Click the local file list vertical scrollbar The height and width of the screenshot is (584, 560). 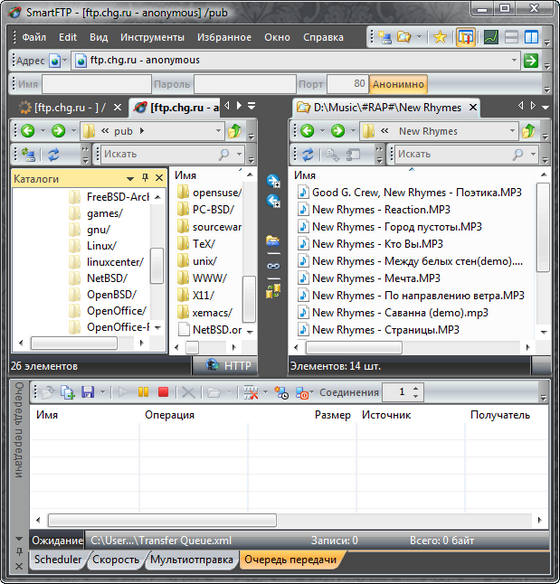coord(544,227)
